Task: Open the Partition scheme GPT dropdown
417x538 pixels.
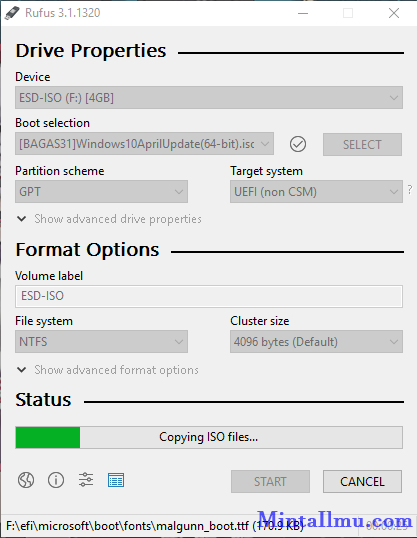Action: (101, 191)
